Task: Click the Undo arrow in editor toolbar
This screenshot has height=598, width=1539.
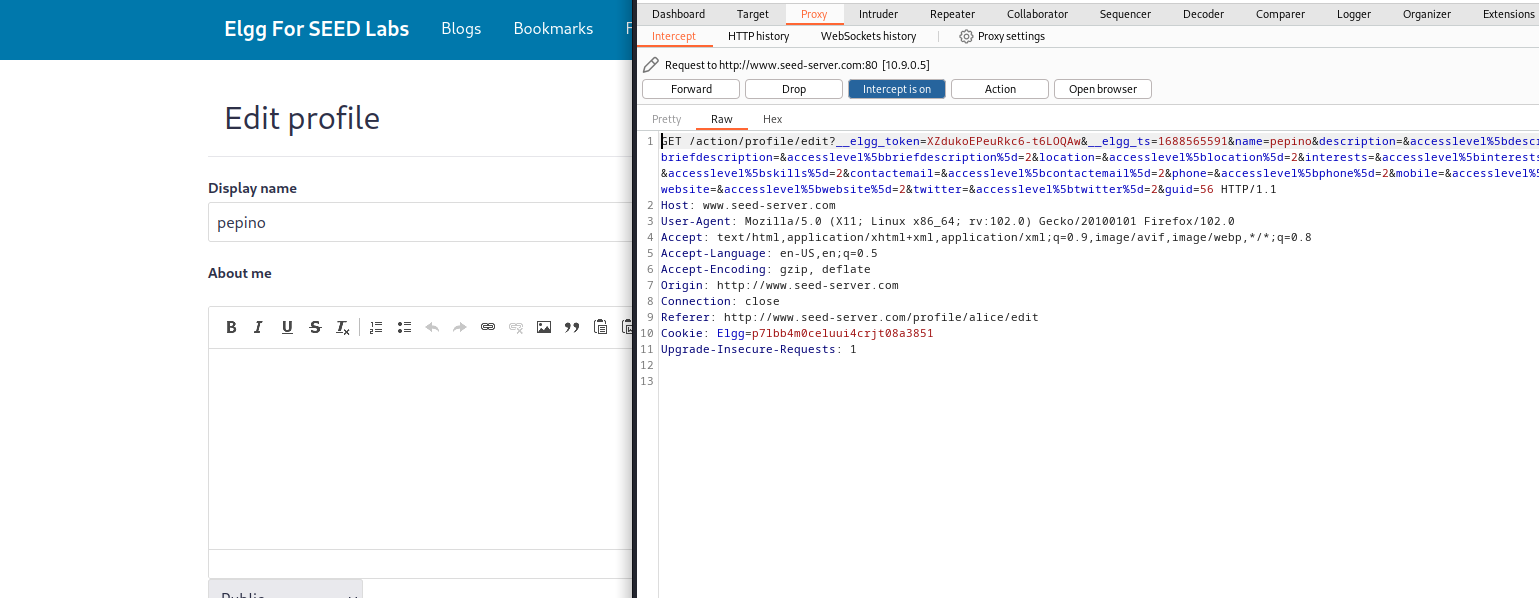Action: (432, 327)
